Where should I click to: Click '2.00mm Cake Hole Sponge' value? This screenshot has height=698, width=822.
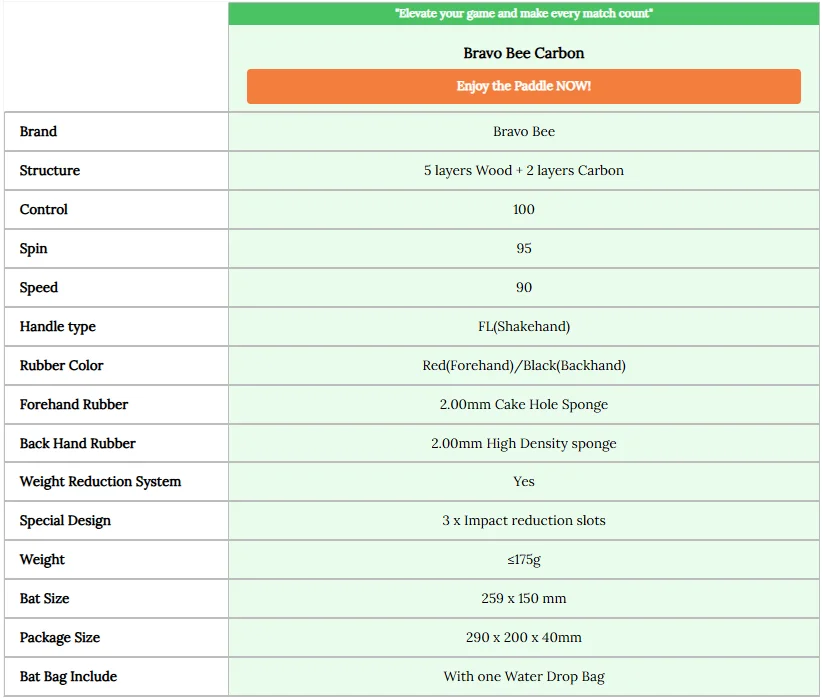click(x=524, y=404)
